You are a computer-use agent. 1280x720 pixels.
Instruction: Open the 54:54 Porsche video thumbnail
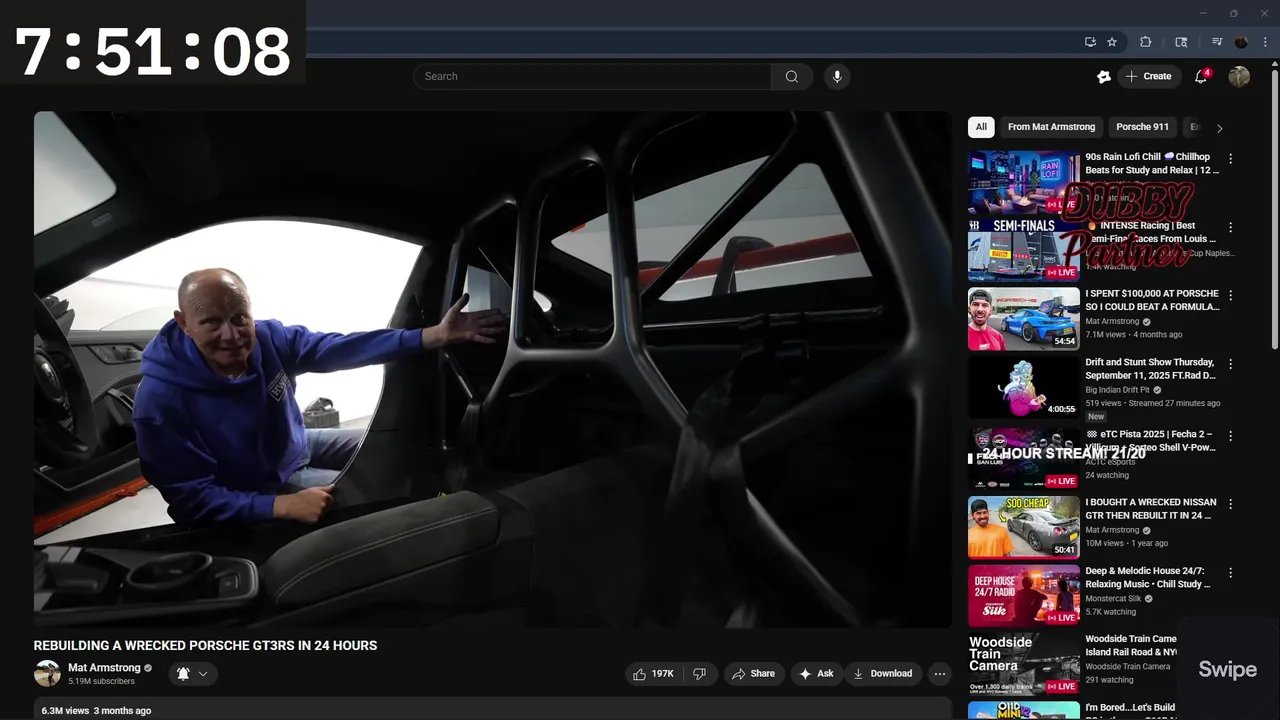click(x=1023, y=319)
